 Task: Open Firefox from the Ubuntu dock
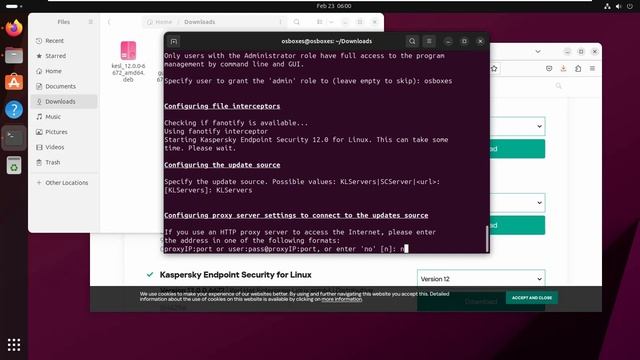14,28
